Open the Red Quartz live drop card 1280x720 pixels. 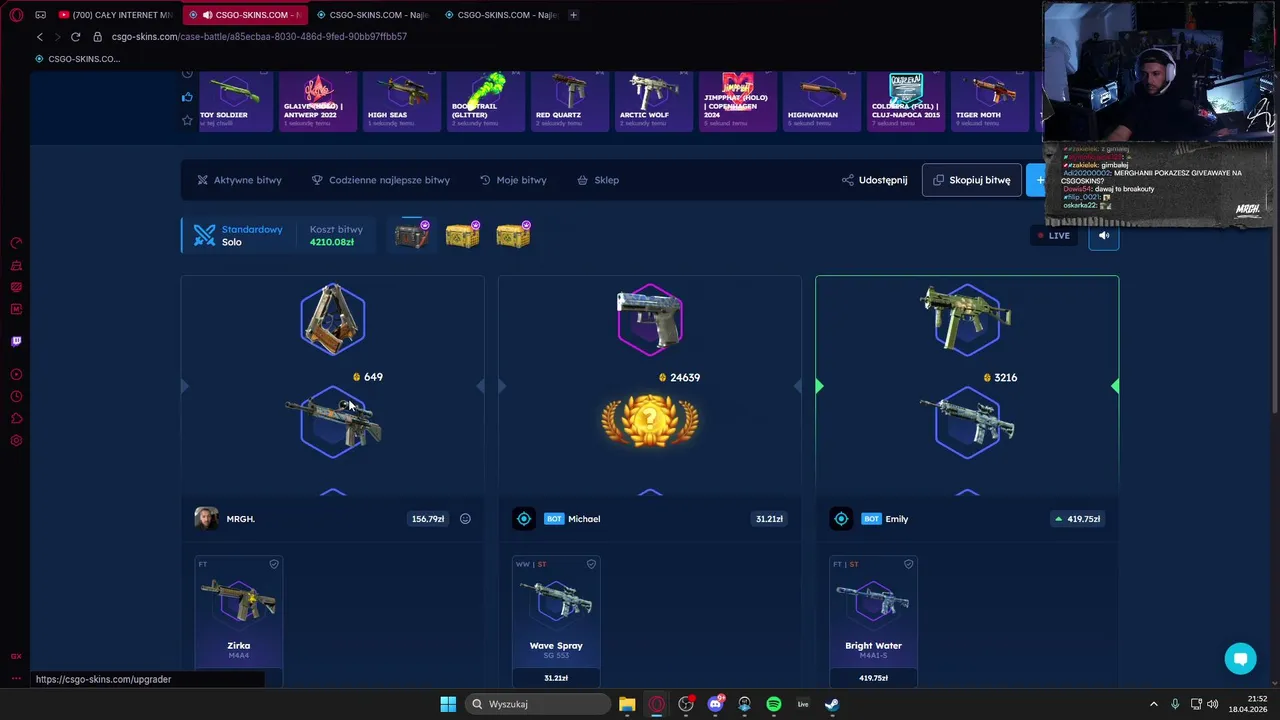(570, 101)
